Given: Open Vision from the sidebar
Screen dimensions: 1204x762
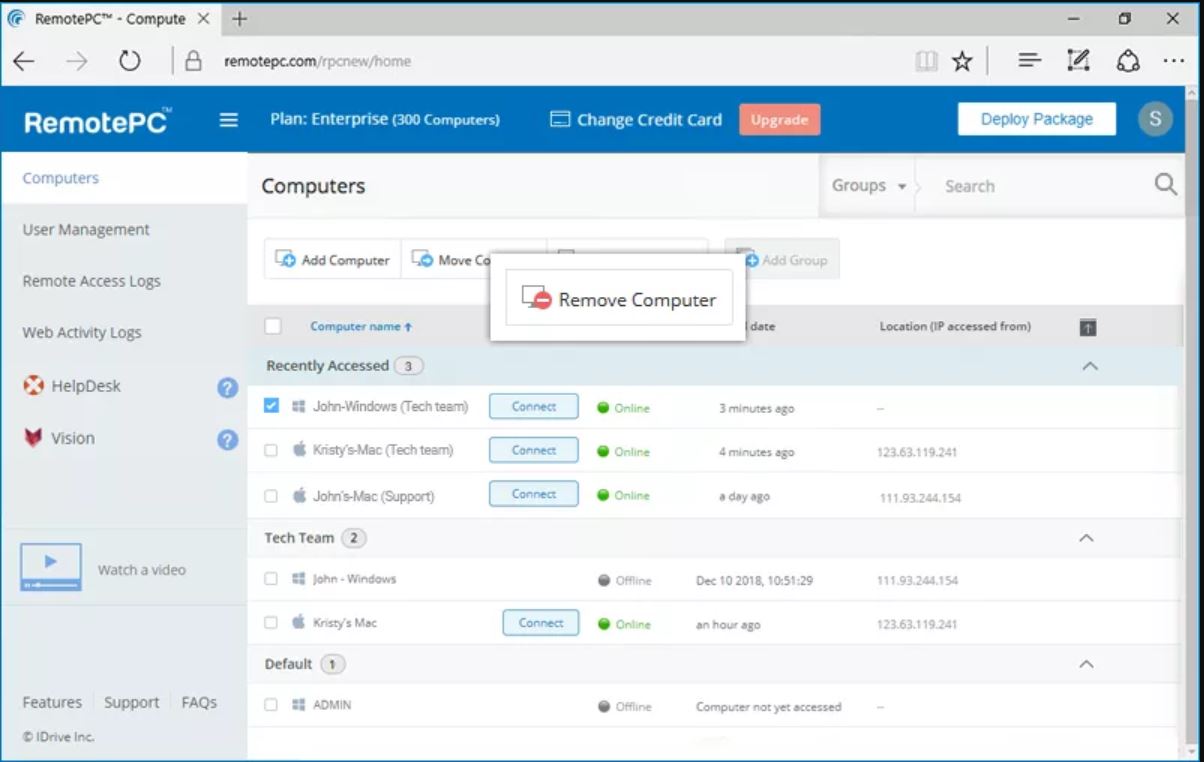Looking at the screenshot, I should pos(59,438).
